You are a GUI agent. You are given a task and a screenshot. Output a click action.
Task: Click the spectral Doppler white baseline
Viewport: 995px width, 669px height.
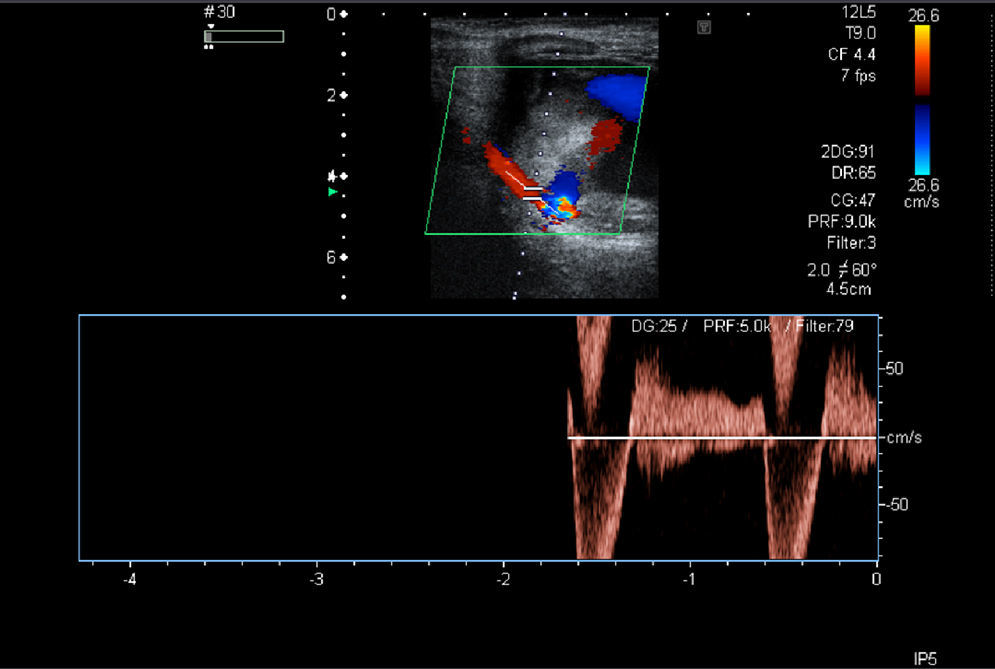point(720,438)
